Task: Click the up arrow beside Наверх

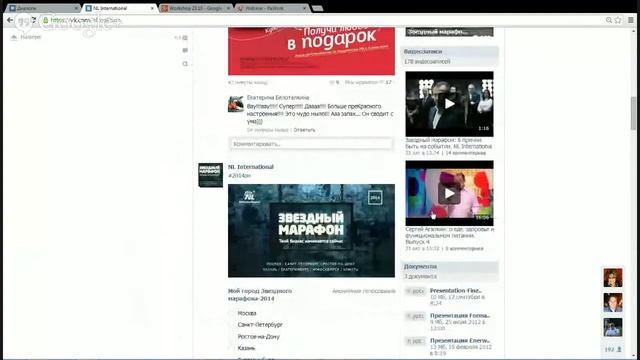Action: 13,37
